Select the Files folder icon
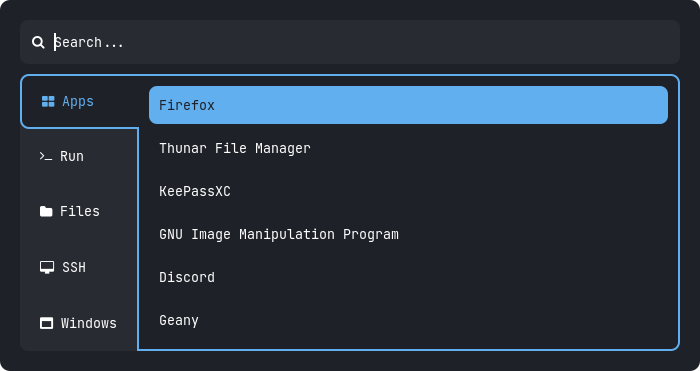Image resolution: width=700 pixels, height=371 pixels. pos(46,211)
